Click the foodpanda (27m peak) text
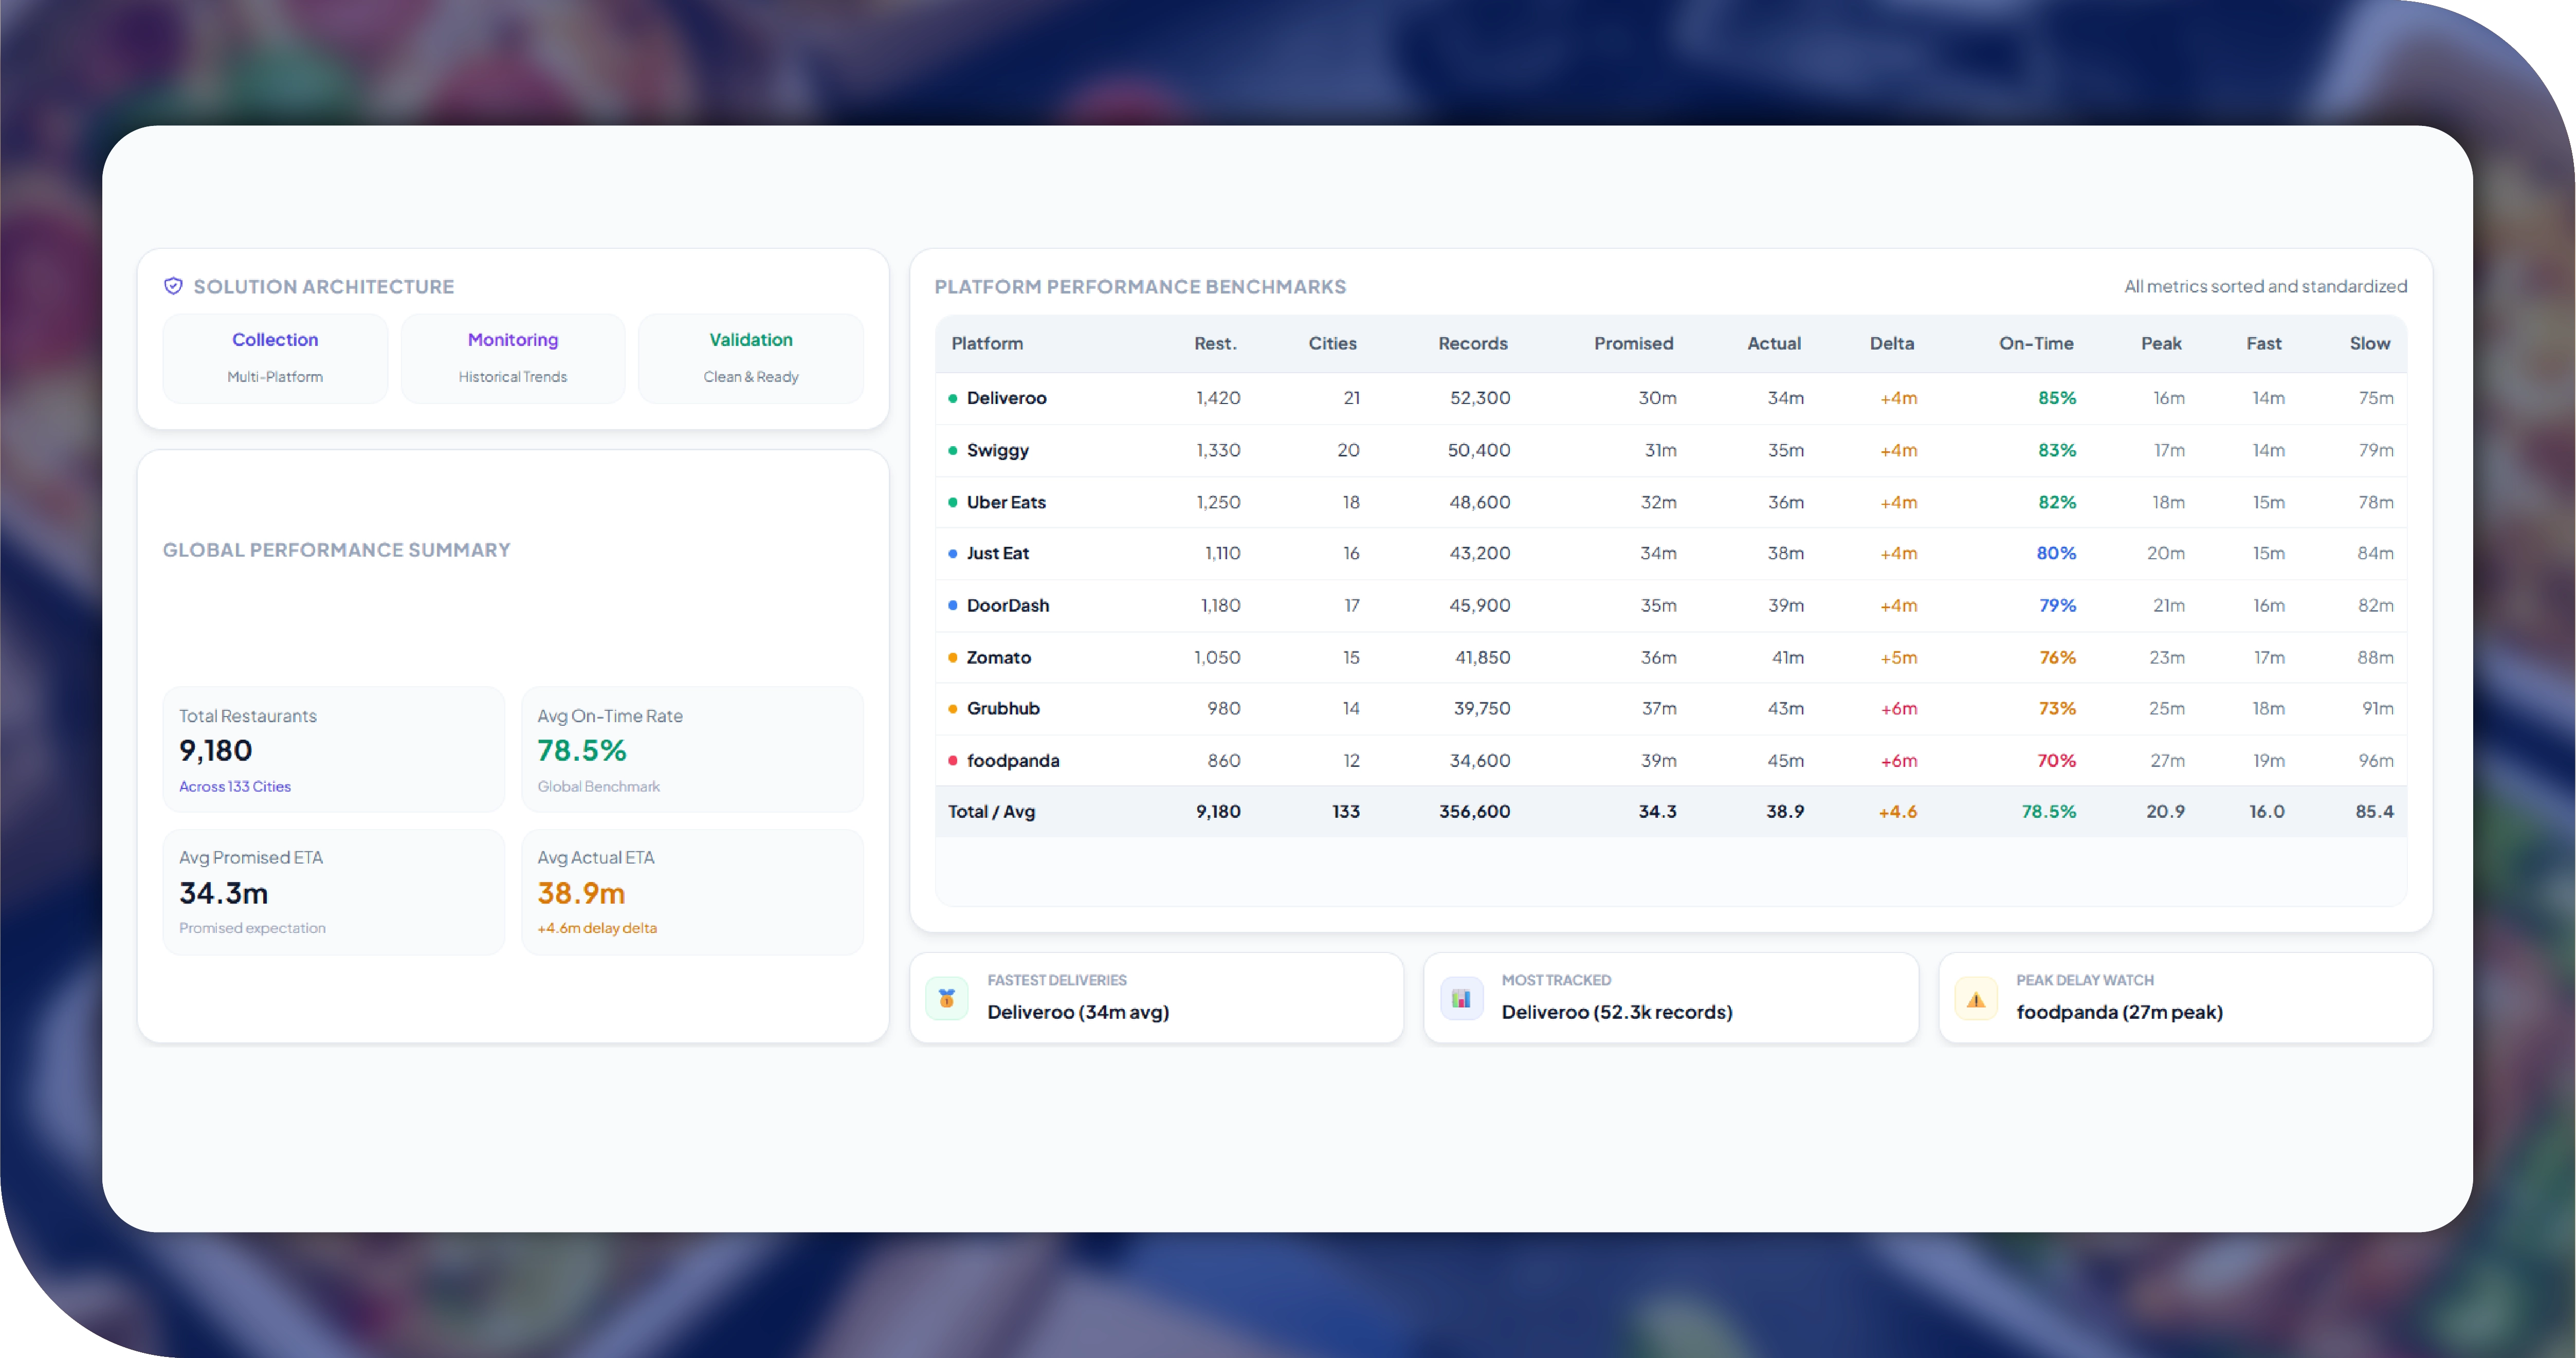 (x=2119, y=1012)
